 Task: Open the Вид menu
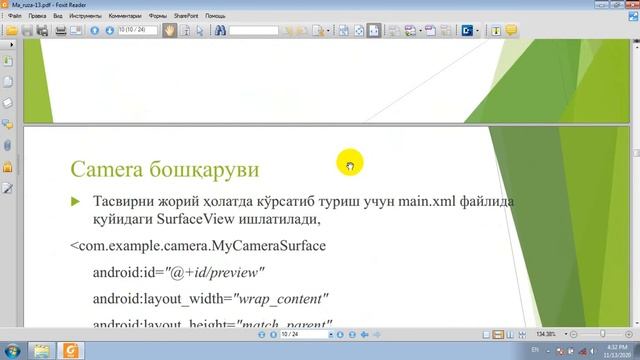coord(58,16)
